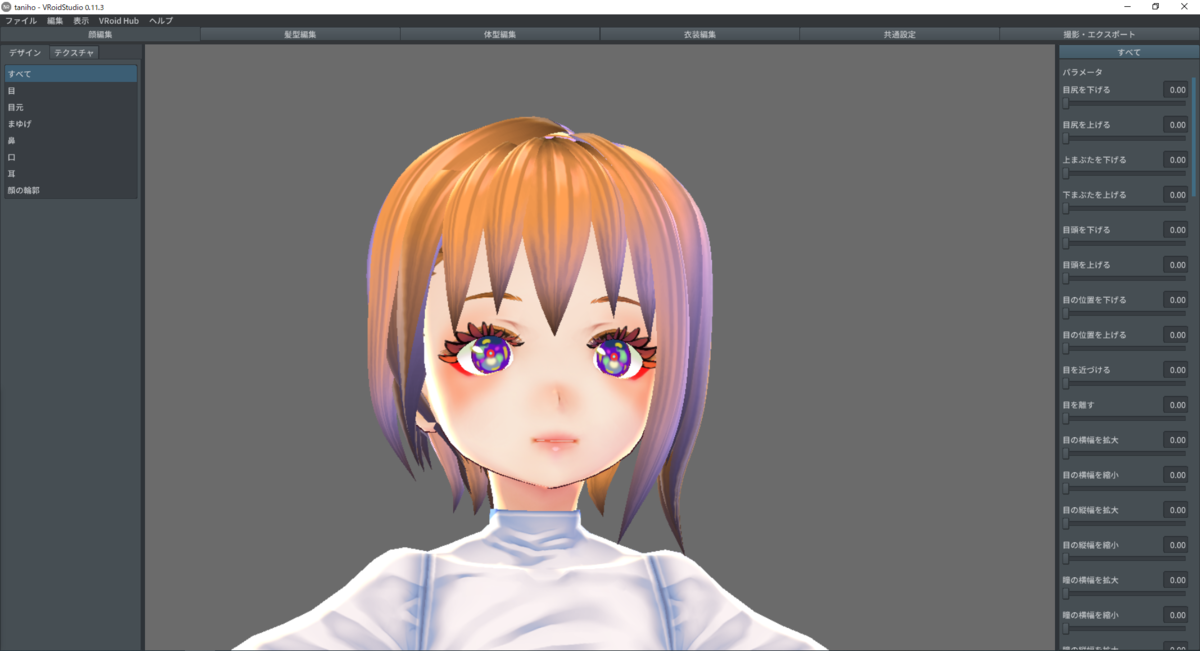Open the VRoid Hub menu
Viewport: 1200px width, 651px height.
[119, 20]
